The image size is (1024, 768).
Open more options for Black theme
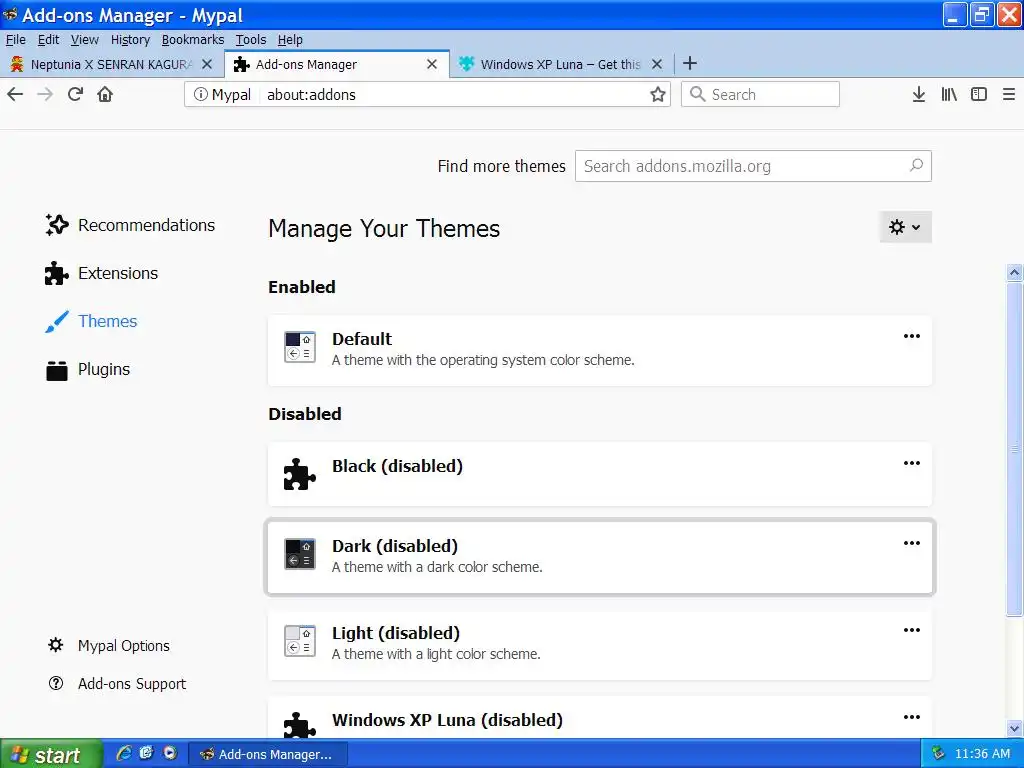(912, 464)
